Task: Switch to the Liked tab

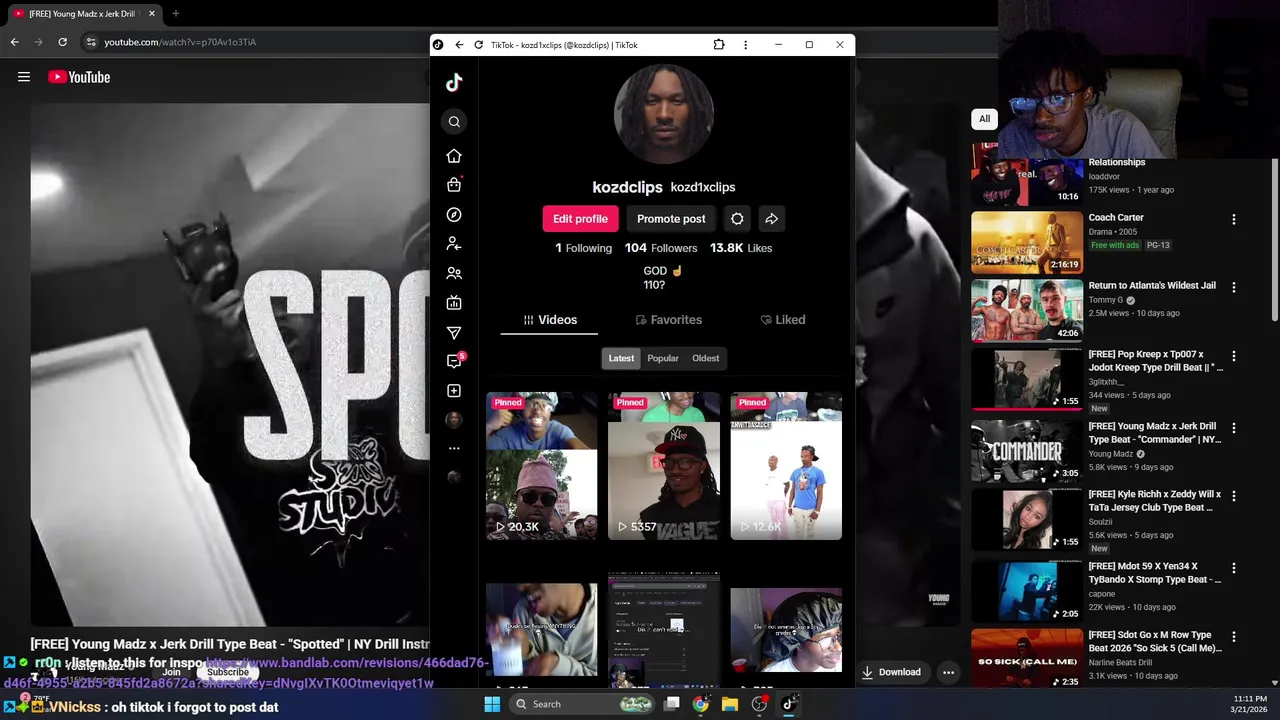Action: (782, 320)
